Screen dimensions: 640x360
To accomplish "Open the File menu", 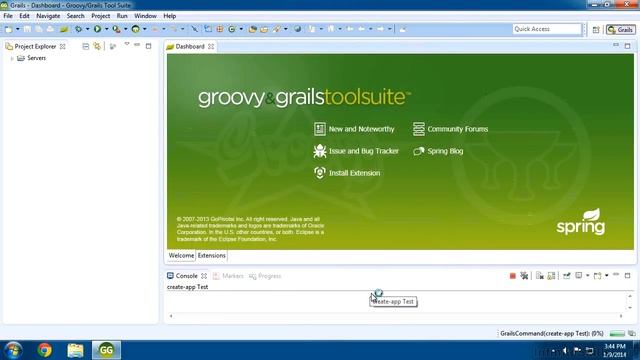I will (8, 16).
